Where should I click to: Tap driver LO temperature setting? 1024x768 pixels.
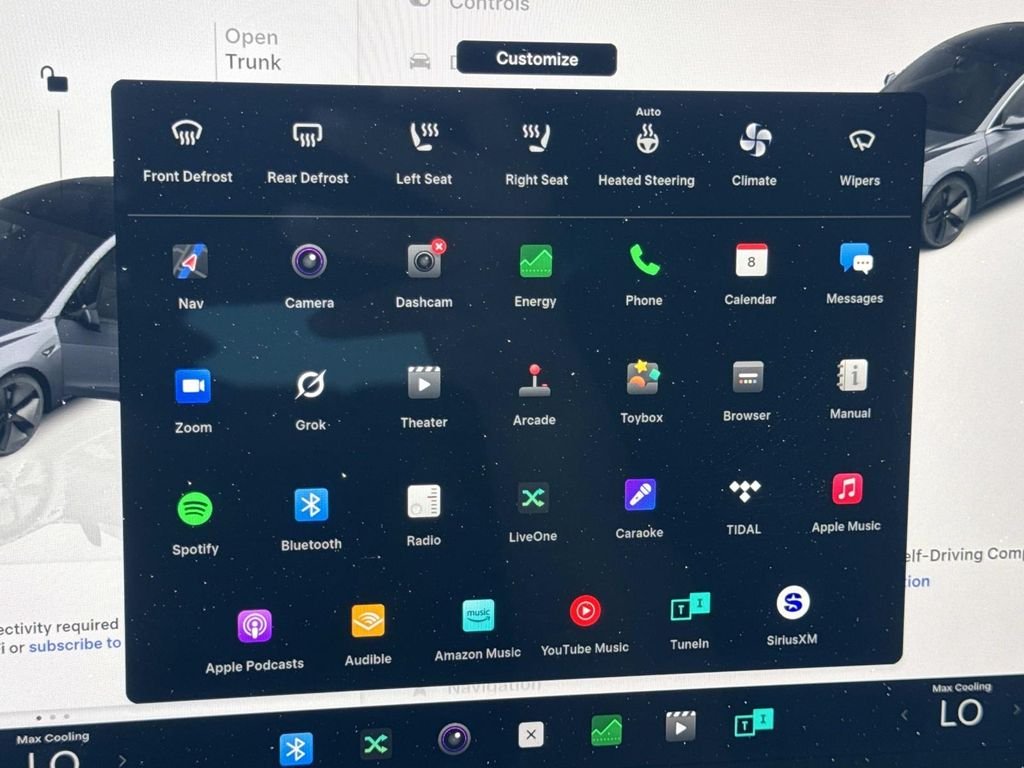[x=54, y=760]
